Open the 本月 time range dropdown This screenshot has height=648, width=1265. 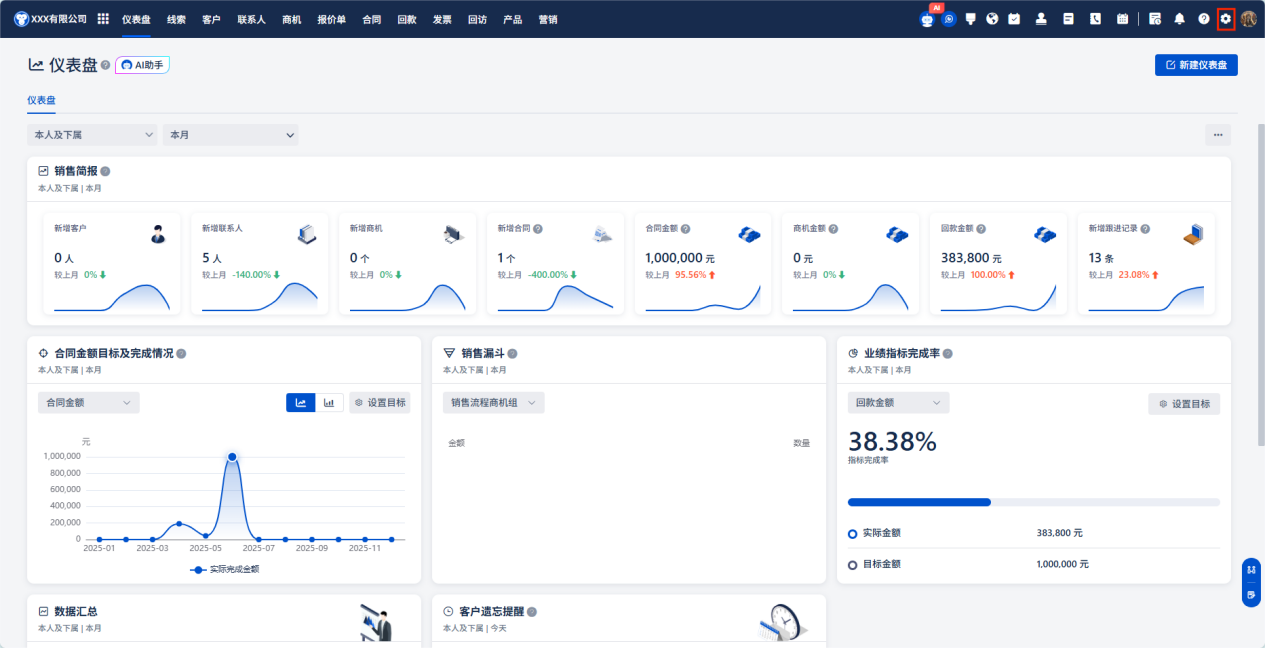(x=230, y=134)
